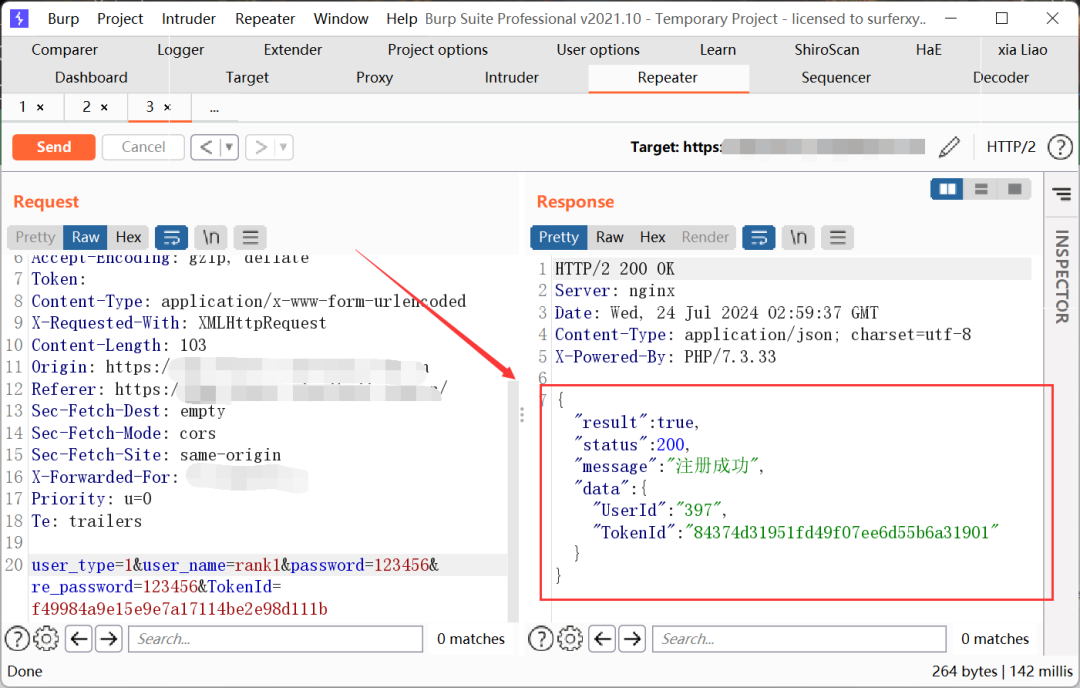Click the Response search input field

coord(799,639)
